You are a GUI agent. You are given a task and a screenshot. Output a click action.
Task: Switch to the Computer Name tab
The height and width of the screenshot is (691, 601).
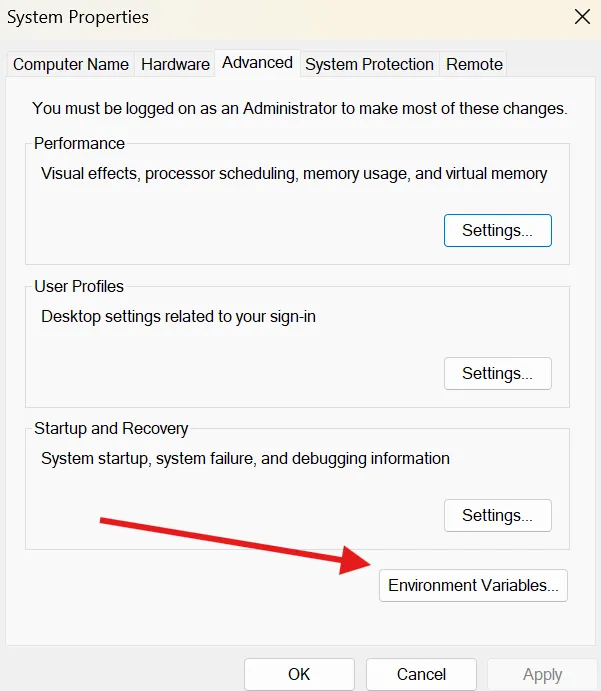(x=71, y=64)
